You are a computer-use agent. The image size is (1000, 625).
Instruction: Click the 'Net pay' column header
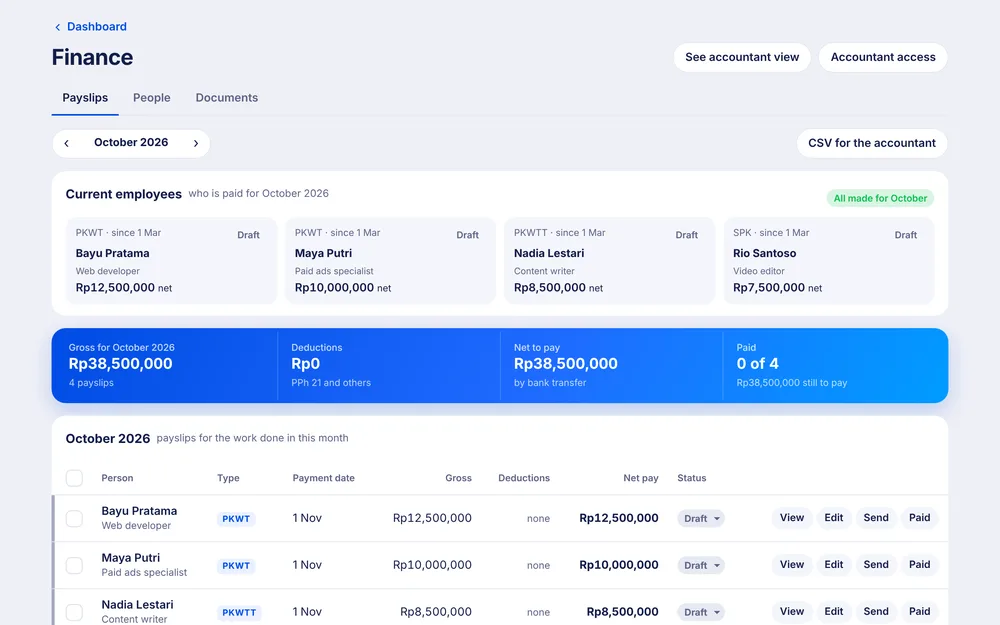pyautogui.click(x=640, y=478)
